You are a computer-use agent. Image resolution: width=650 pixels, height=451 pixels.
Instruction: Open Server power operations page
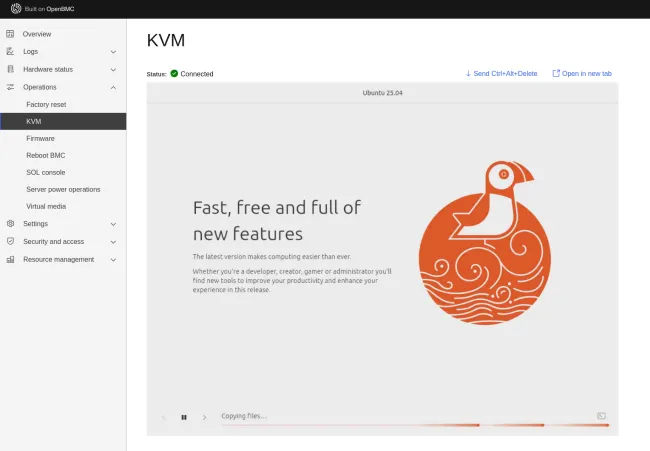coord(63,189)
